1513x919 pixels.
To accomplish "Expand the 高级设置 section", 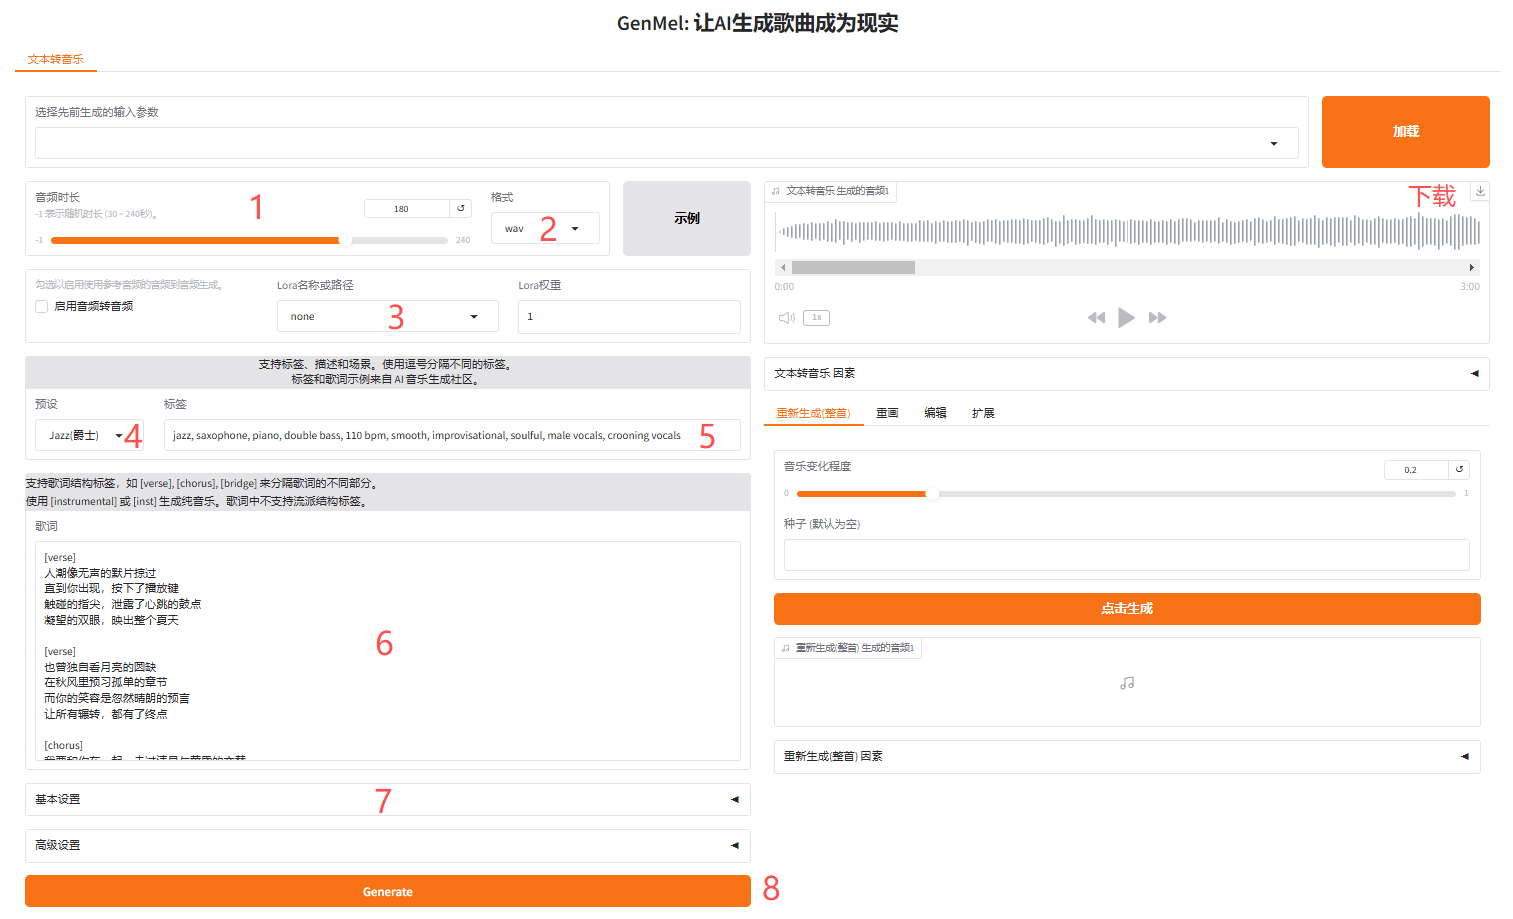I will tap(388, 846).
